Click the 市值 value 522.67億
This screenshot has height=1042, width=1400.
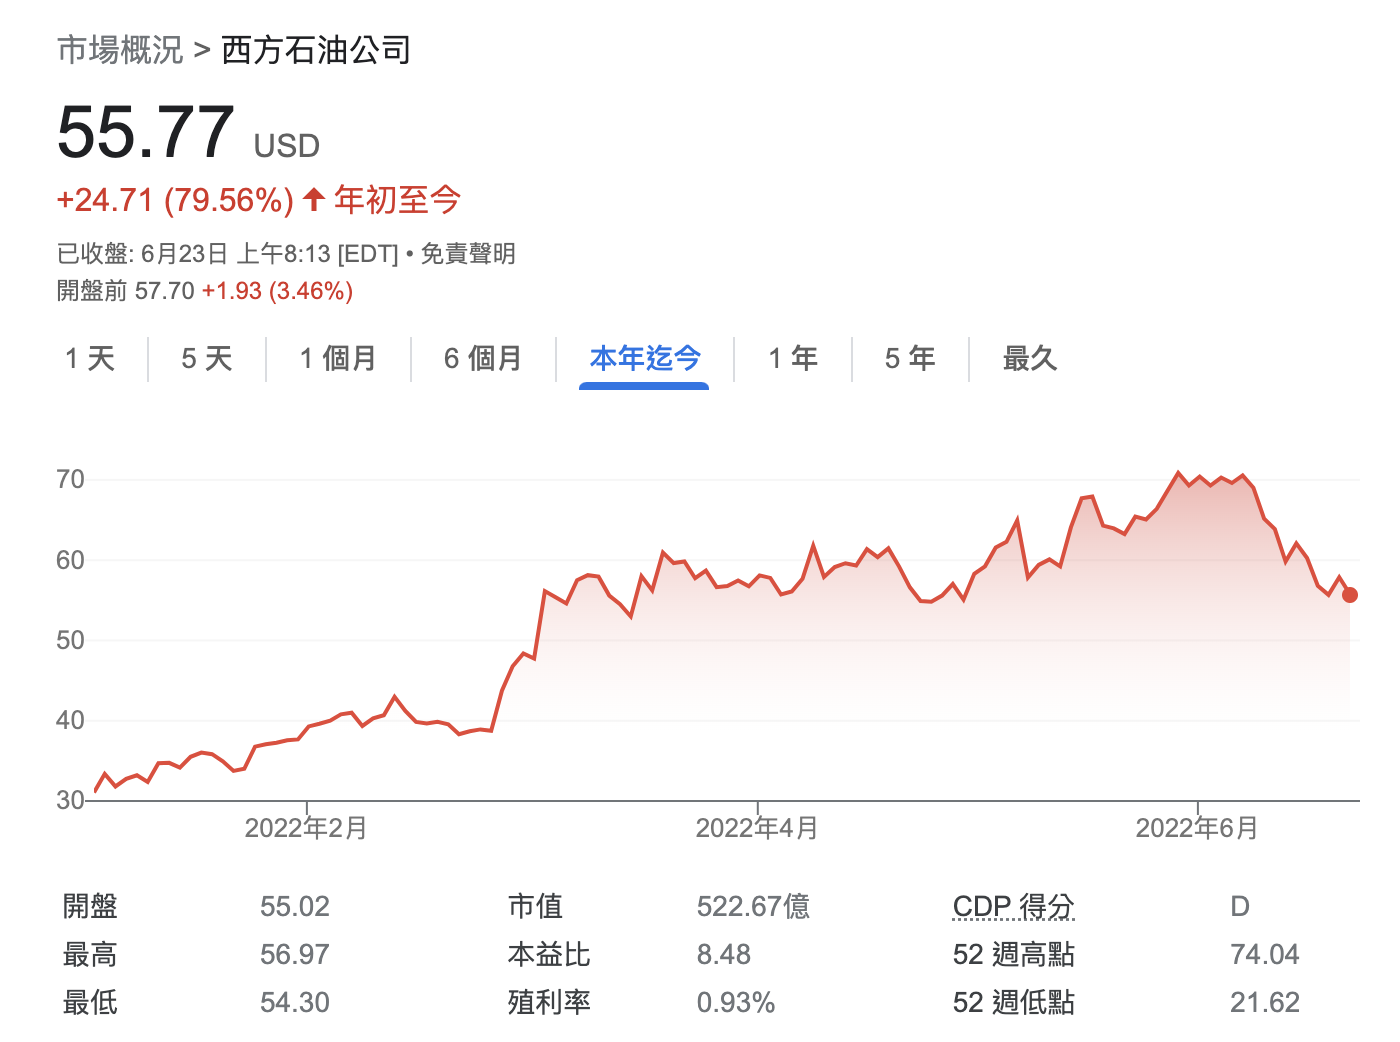[x=753, y=907]
